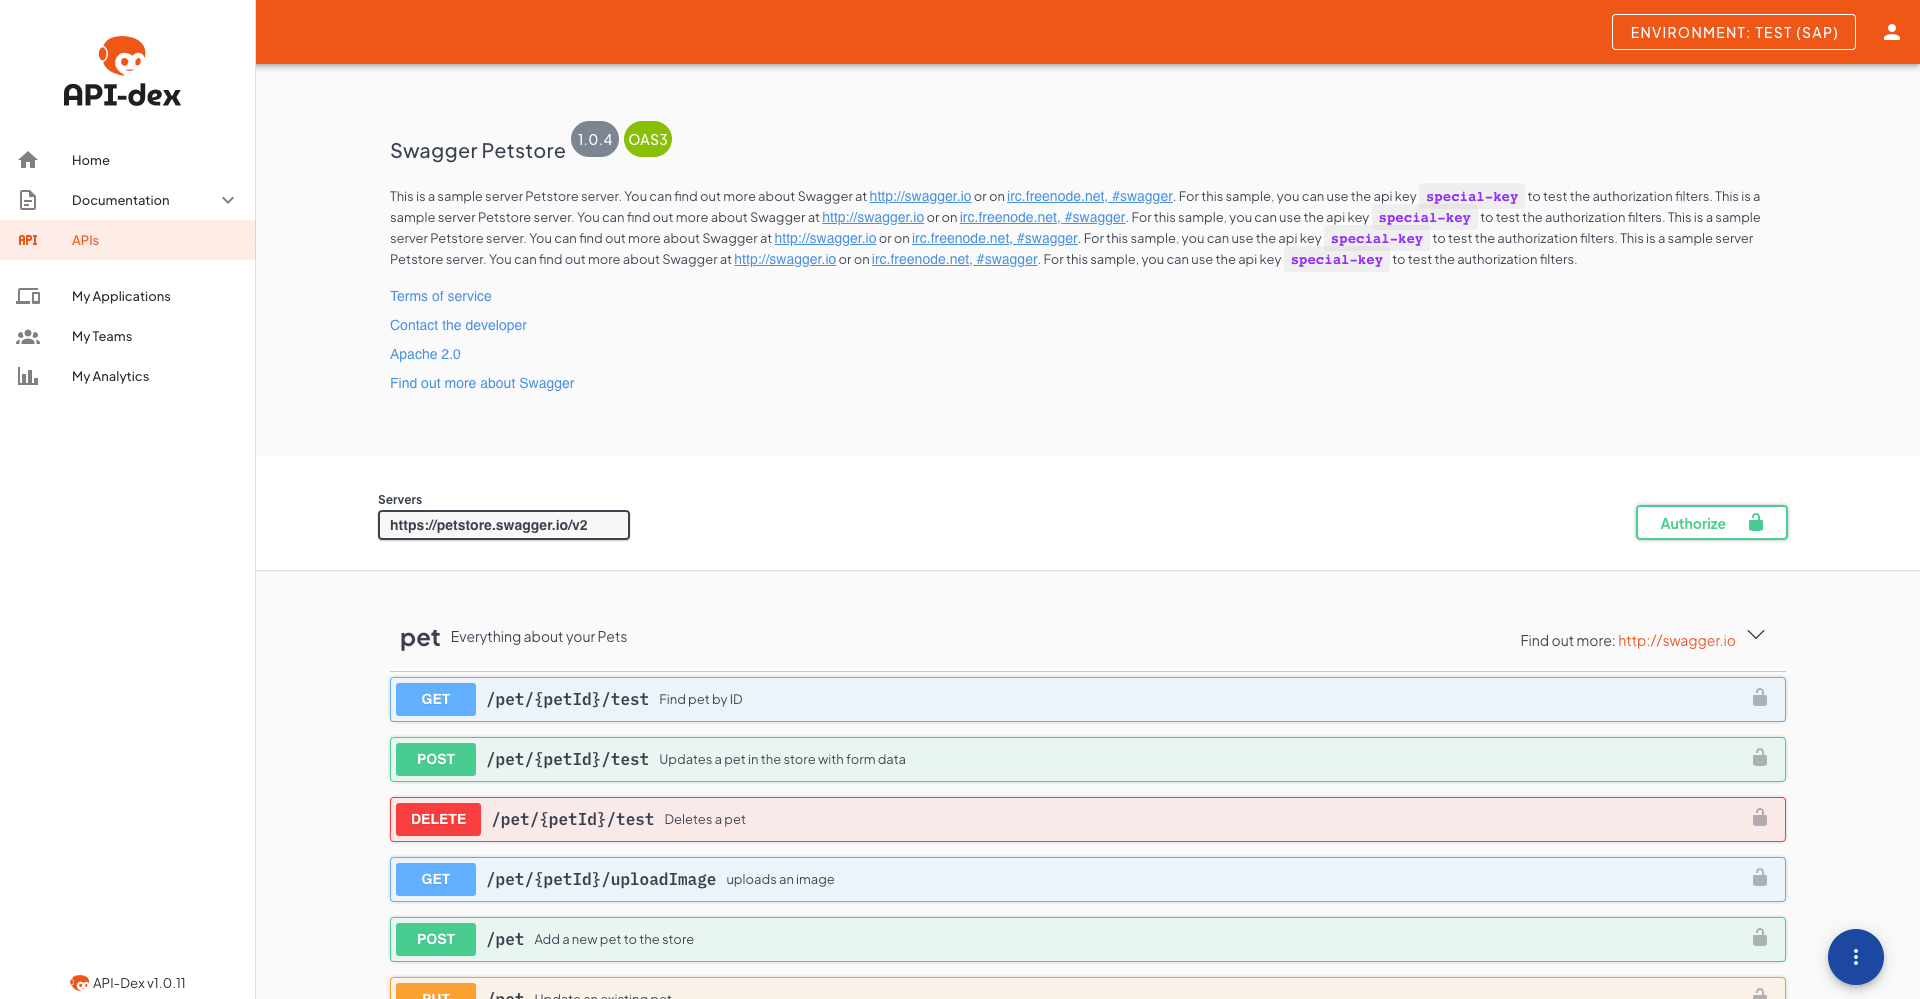This screenshot has width=1920, height=999.
Task: Open the Apache 2.0 license link
Action: 425,354
